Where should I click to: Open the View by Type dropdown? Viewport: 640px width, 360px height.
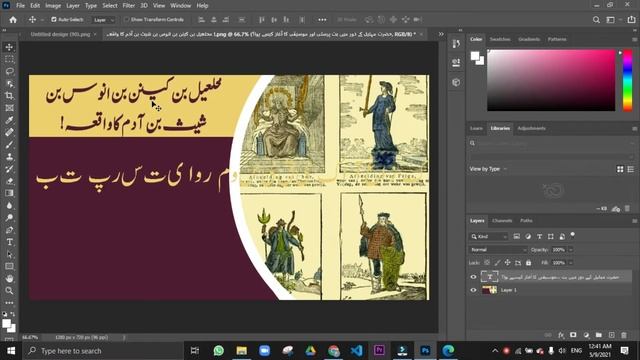(x=488, y=169)
